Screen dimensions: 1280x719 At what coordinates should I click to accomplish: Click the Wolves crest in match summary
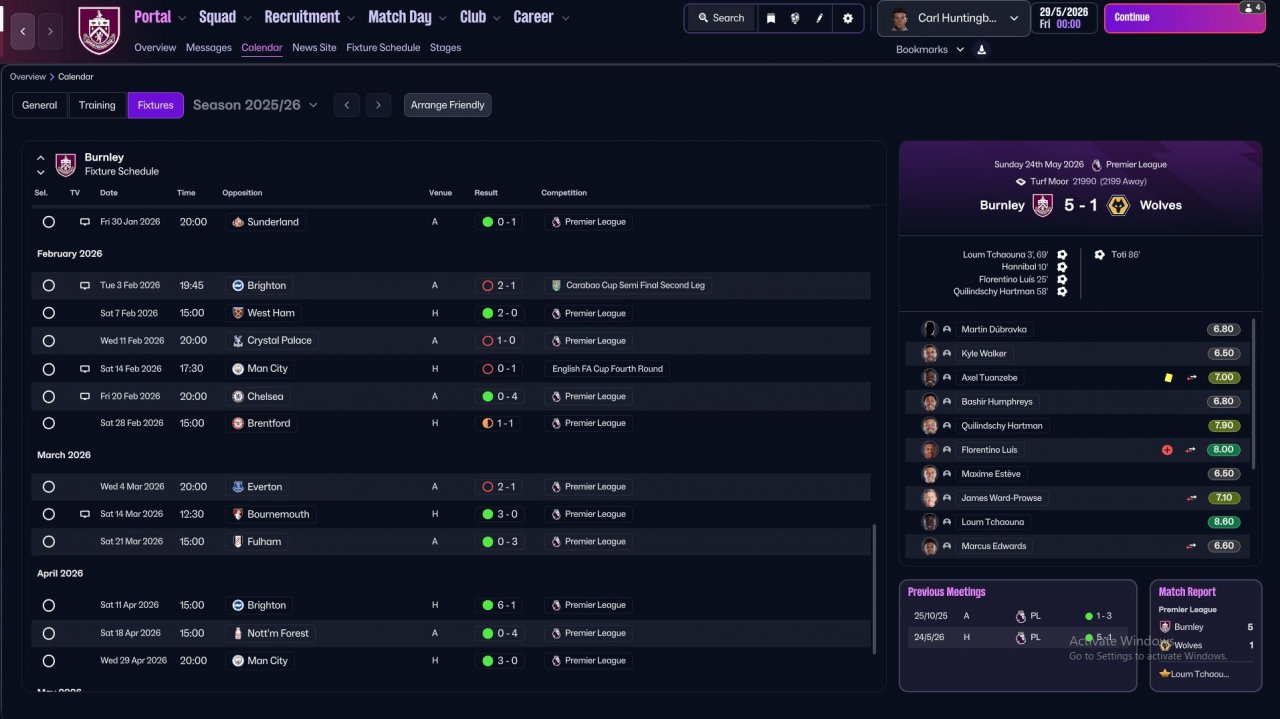pyautogui.click(x=1120, y=205)
